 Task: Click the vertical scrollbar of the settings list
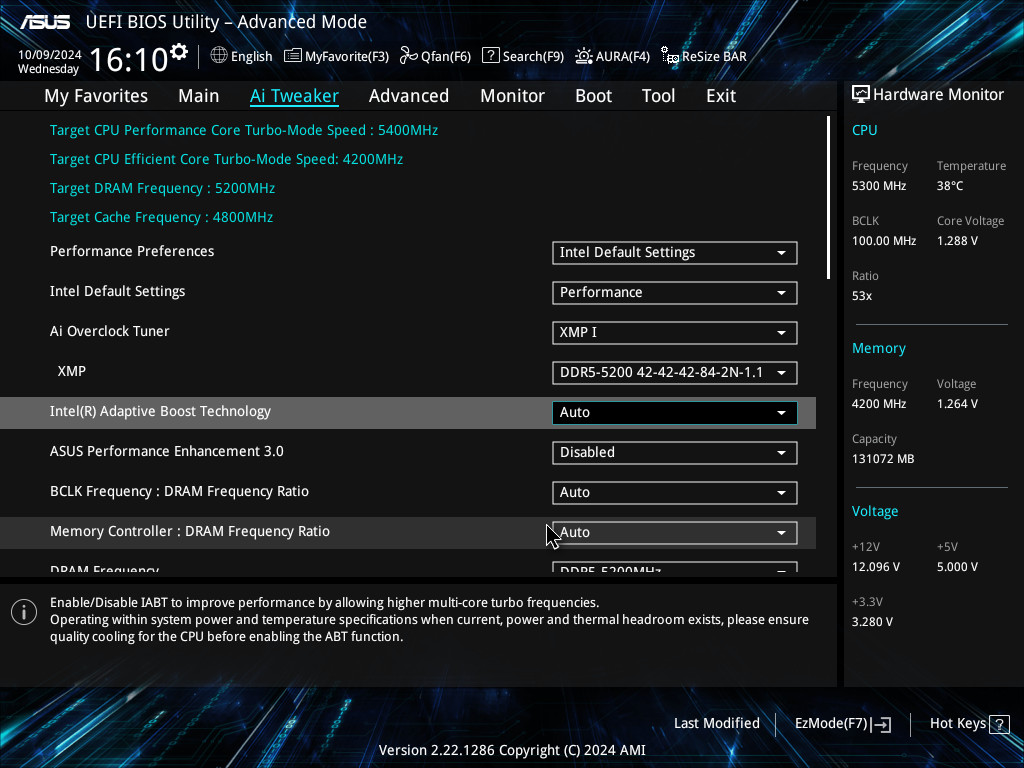pos(828,198)
